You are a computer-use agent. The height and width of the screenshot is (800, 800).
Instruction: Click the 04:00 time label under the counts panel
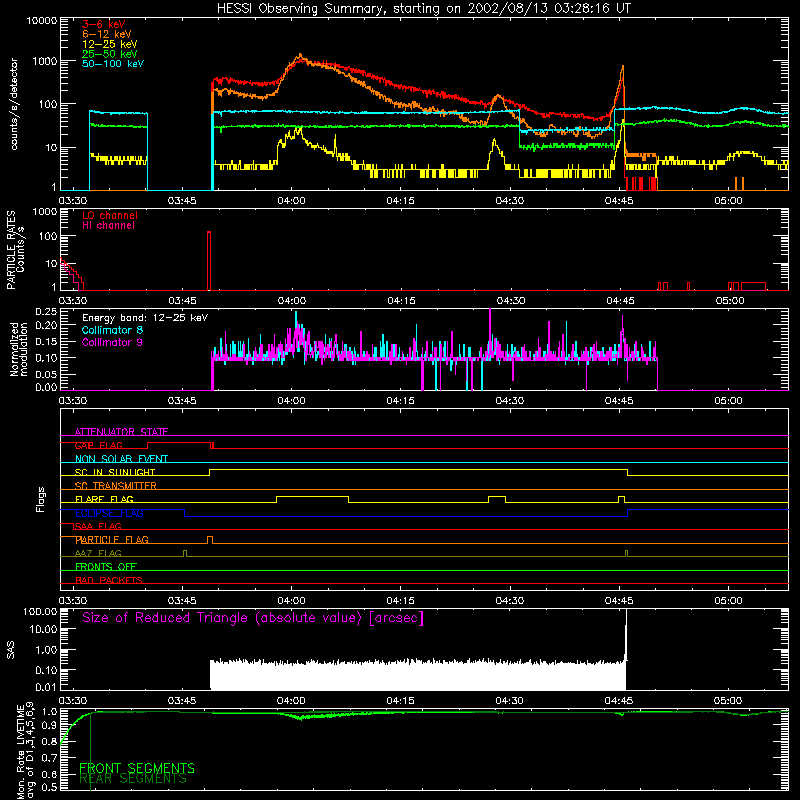coord(291,201)
